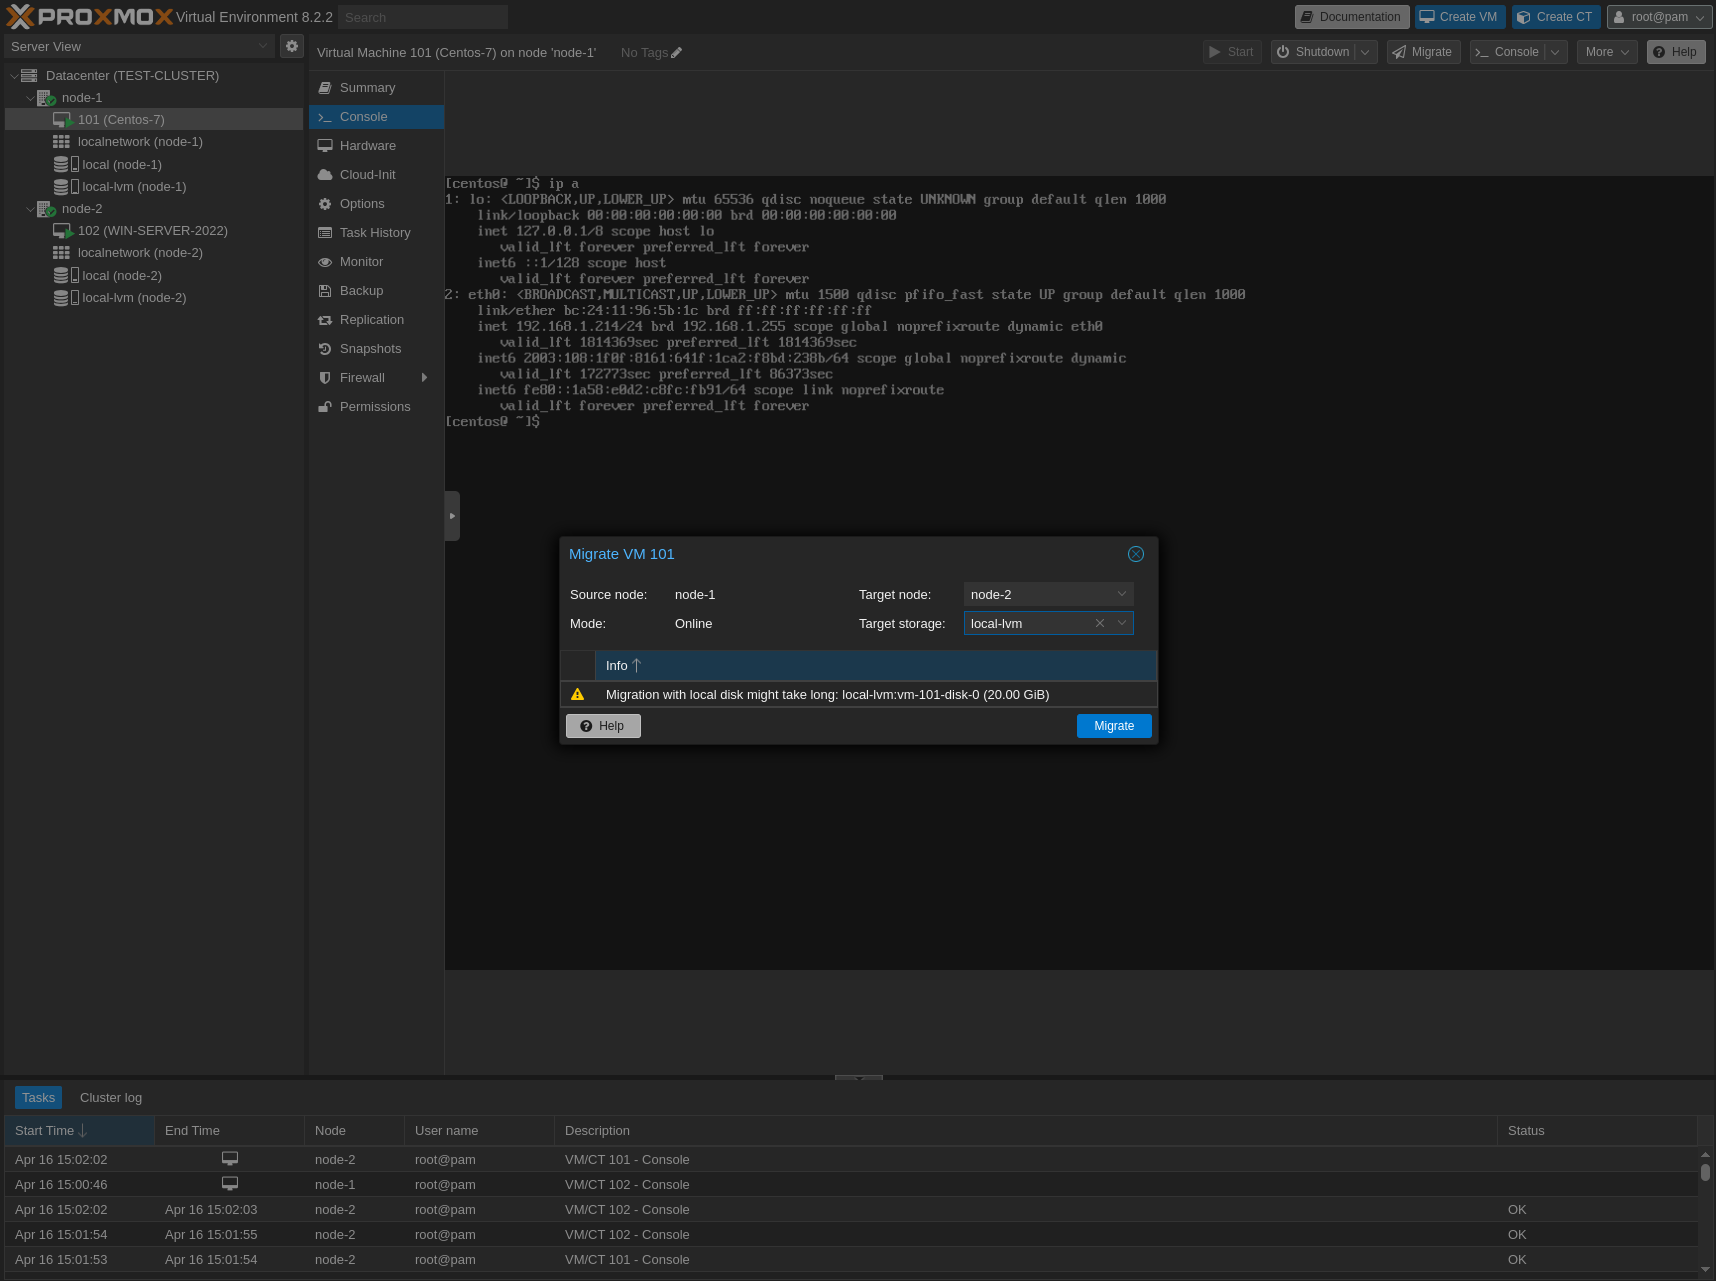Collapse the node-2 tree entry
This screenshot has width=1716, height=1281.
tap(30, 208)
